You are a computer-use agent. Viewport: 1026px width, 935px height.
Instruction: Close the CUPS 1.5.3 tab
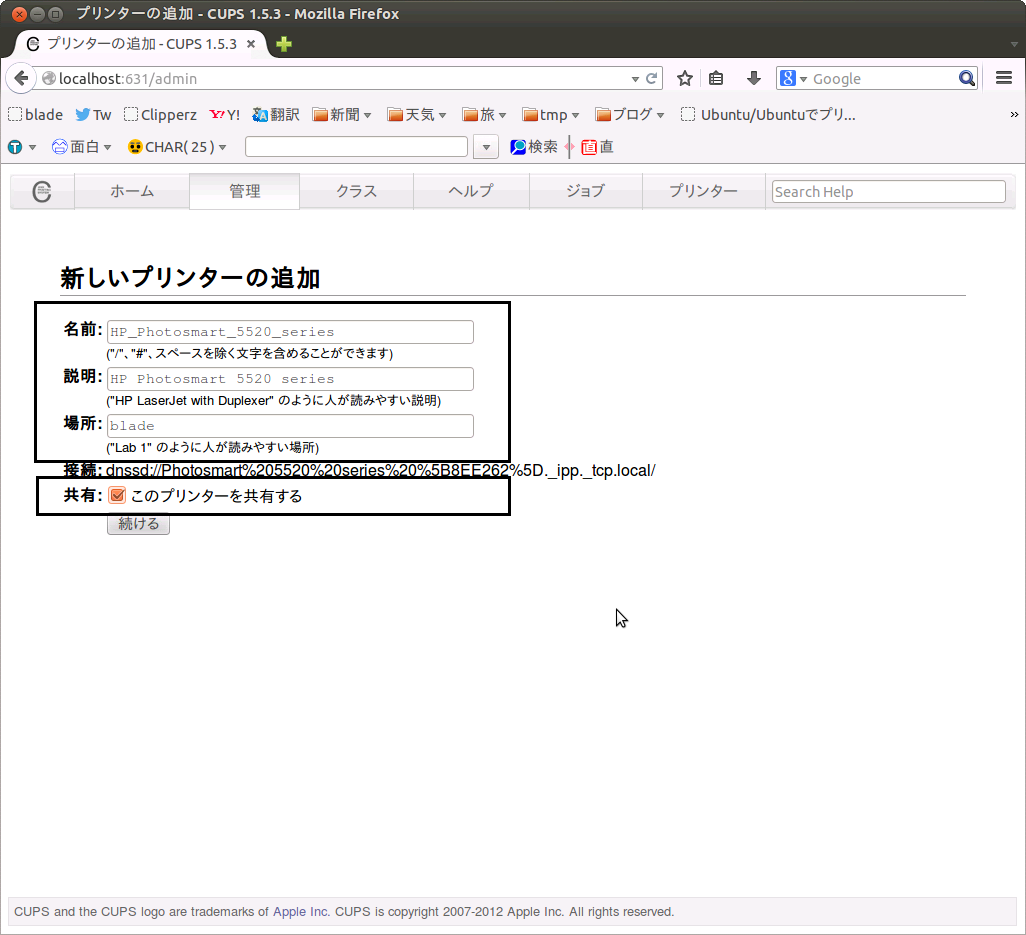coord(251,44)
